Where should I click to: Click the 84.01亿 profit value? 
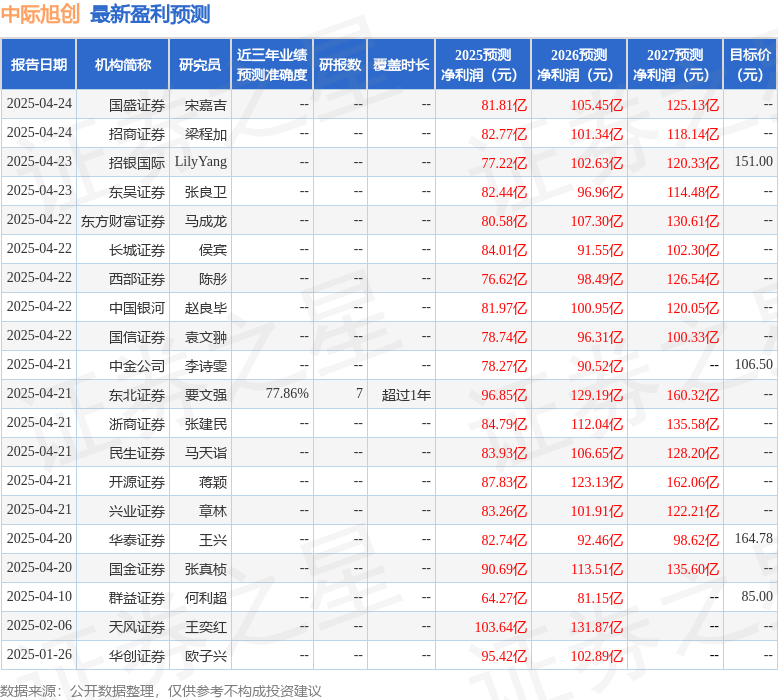pos(504,250)
